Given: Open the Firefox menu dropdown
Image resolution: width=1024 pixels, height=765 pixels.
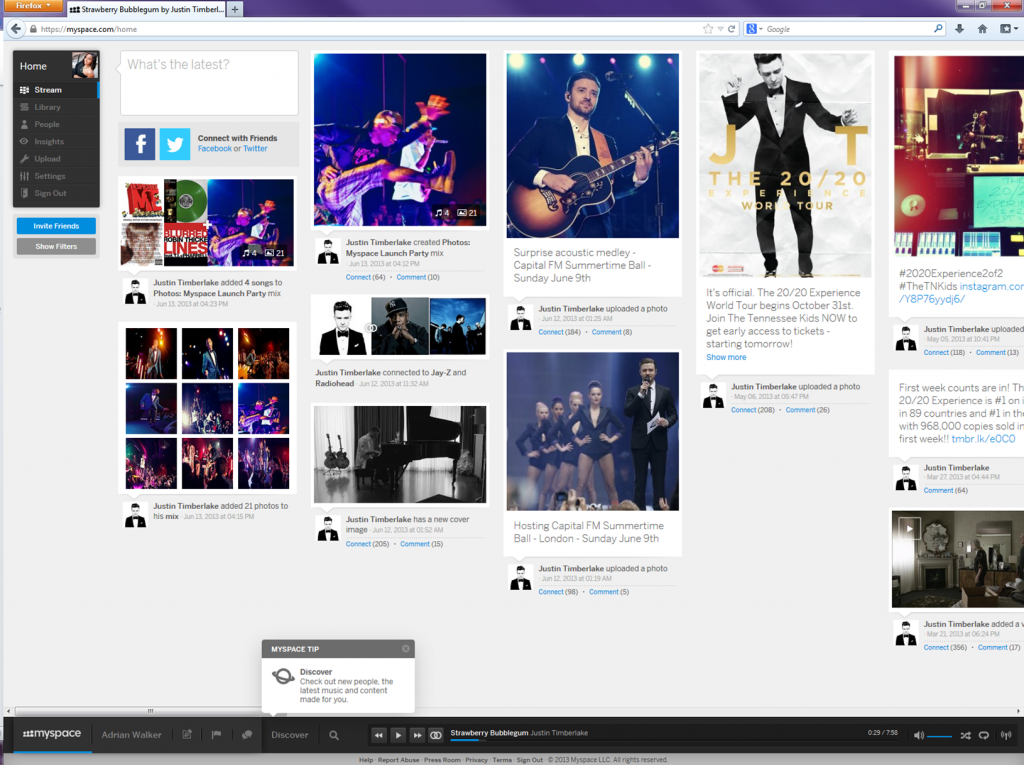Looking at the screenshot, I should (x=34, y=6).
